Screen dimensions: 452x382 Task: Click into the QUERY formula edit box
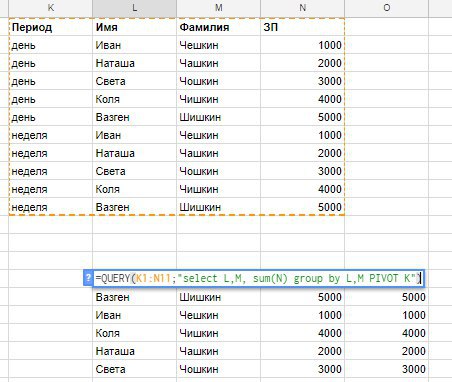(x=258, y=278)
